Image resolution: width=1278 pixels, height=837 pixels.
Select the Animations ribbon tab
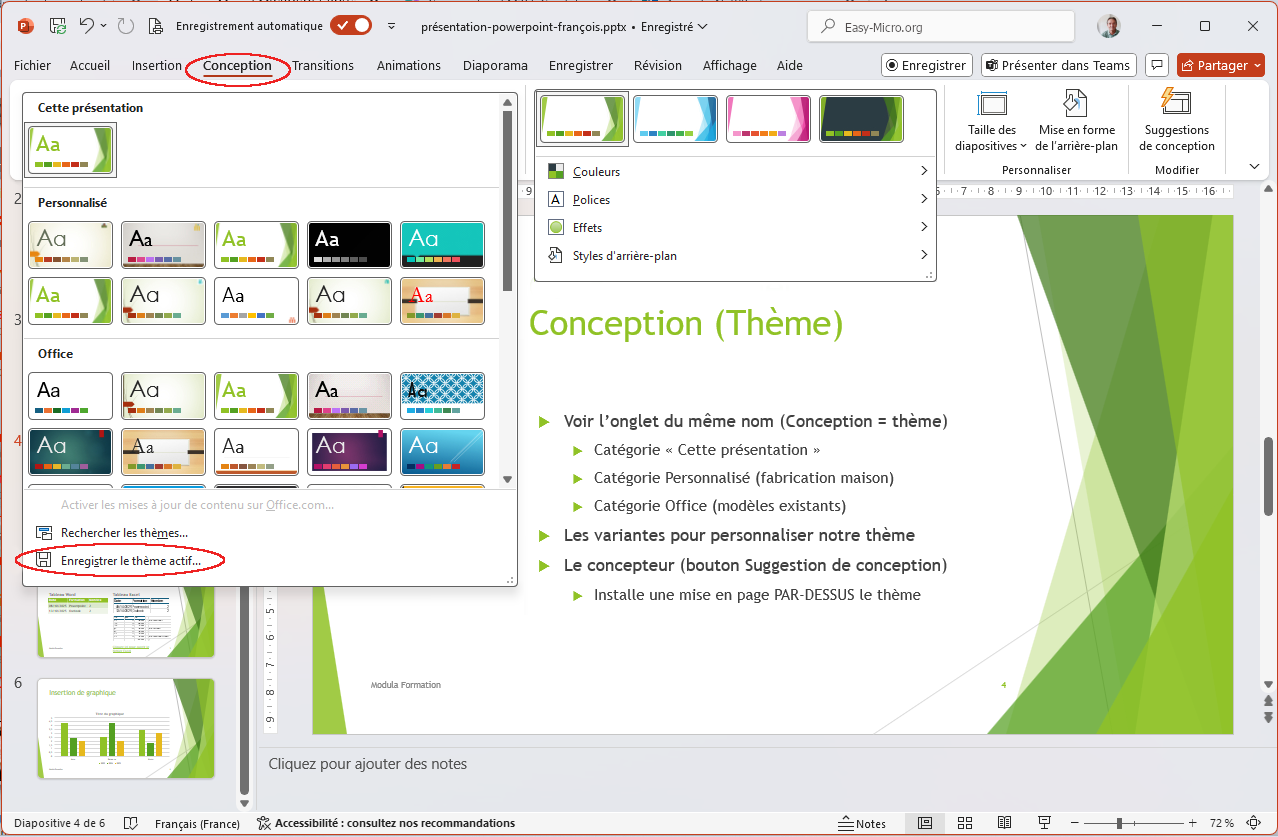408,65
